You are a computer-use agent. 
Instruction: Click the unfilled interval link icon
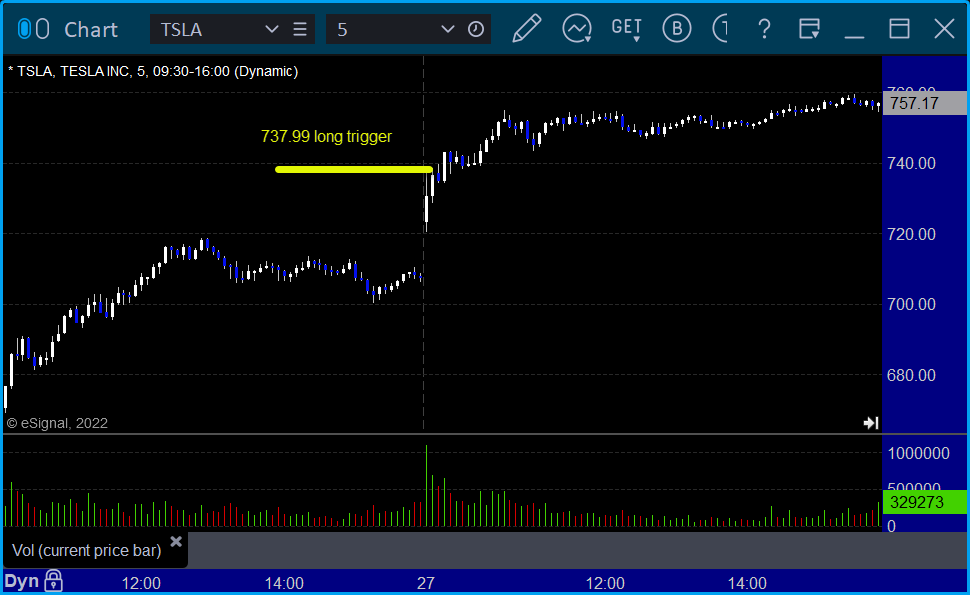pyautogui.click(x=42, y=28)
